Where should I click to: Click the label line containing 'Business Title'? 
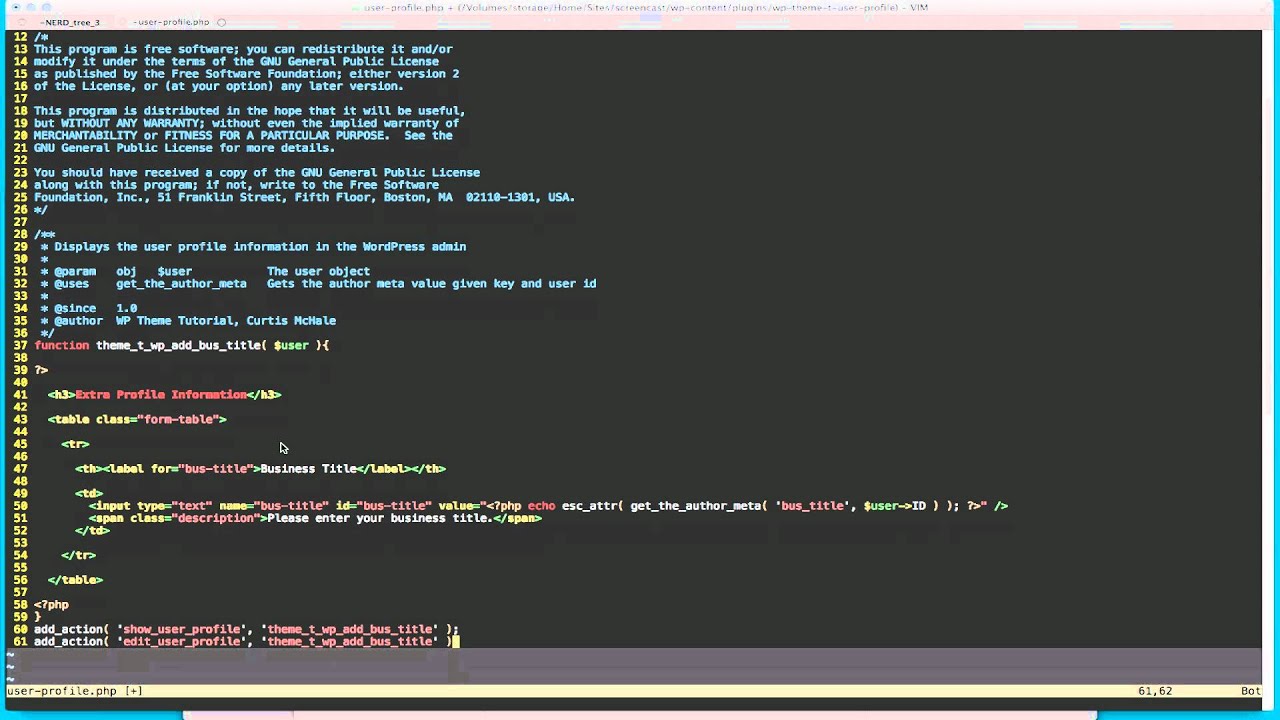click(260, 468)
